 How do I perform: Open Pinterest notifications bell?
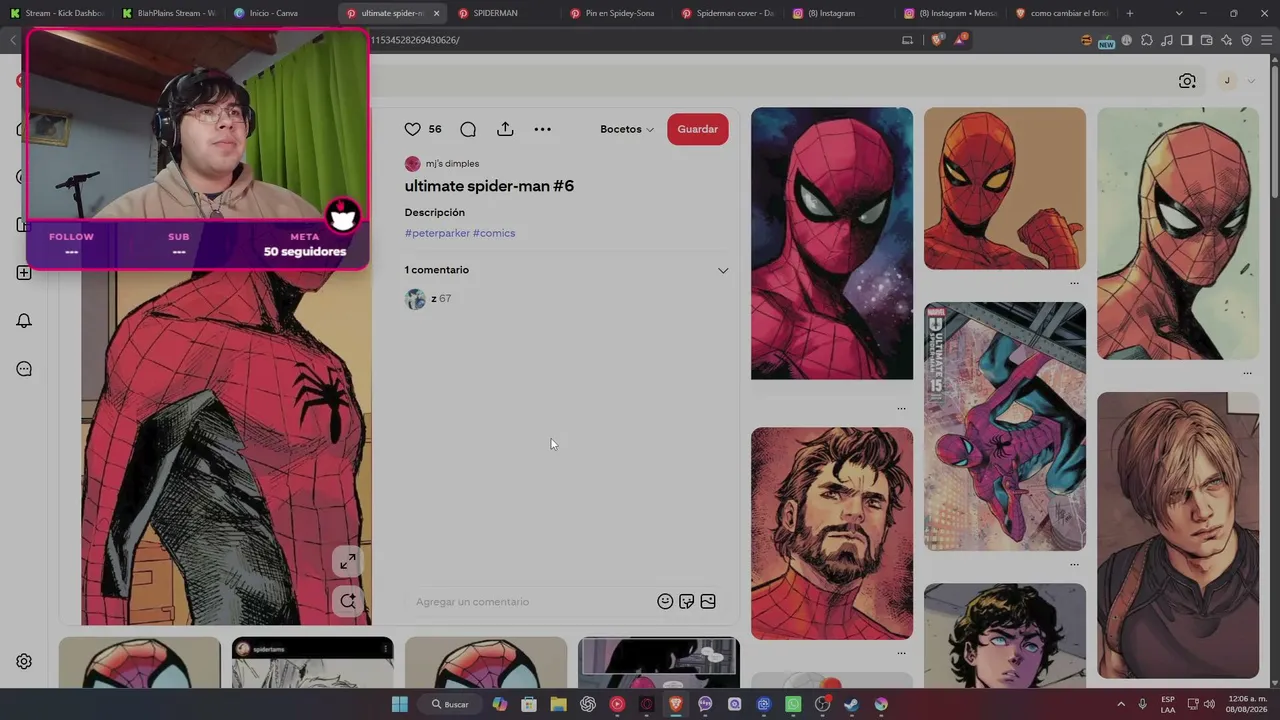[24, 321]
